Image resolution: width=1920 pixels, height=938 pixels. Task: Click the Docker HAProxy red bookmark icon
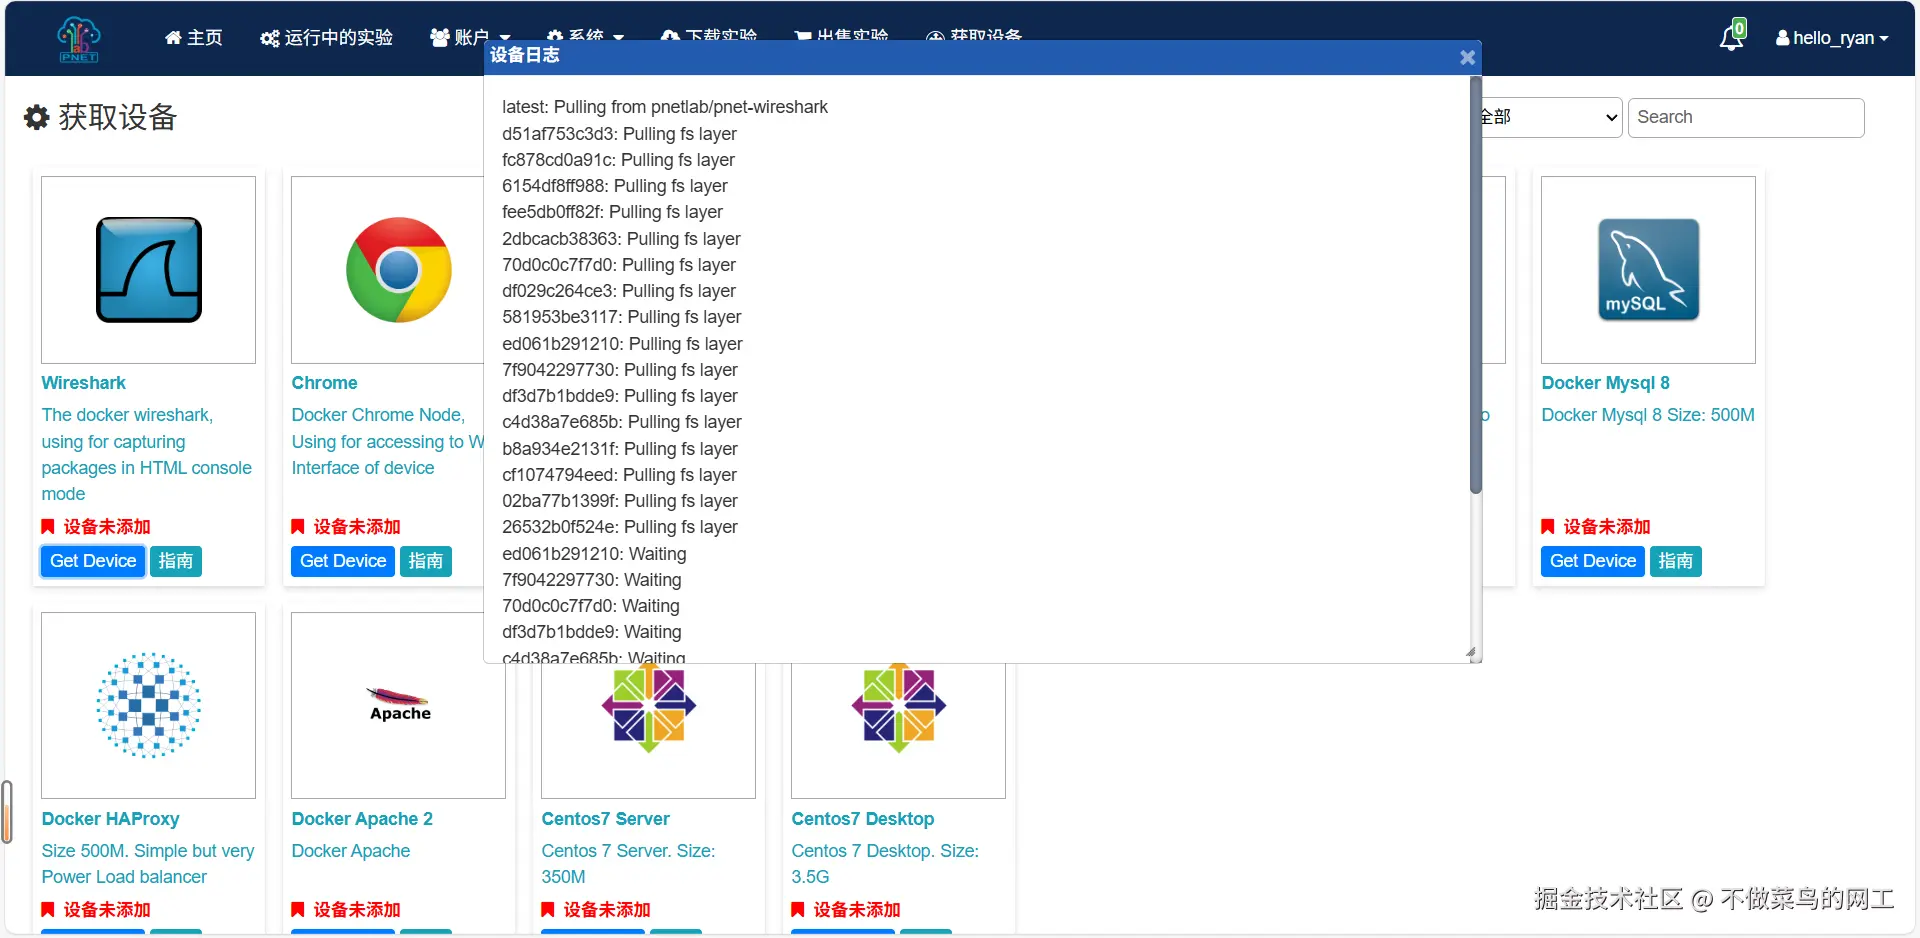pyautogui.click(x=48, y=910)
